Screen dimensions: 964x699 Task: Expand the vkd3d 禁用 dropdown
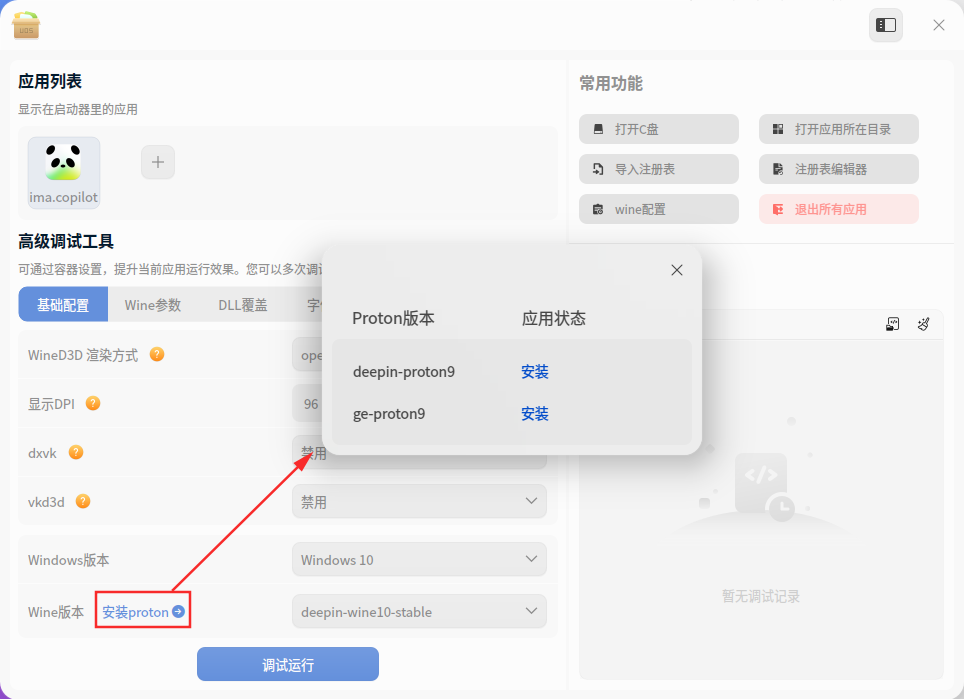click(419, 502)
